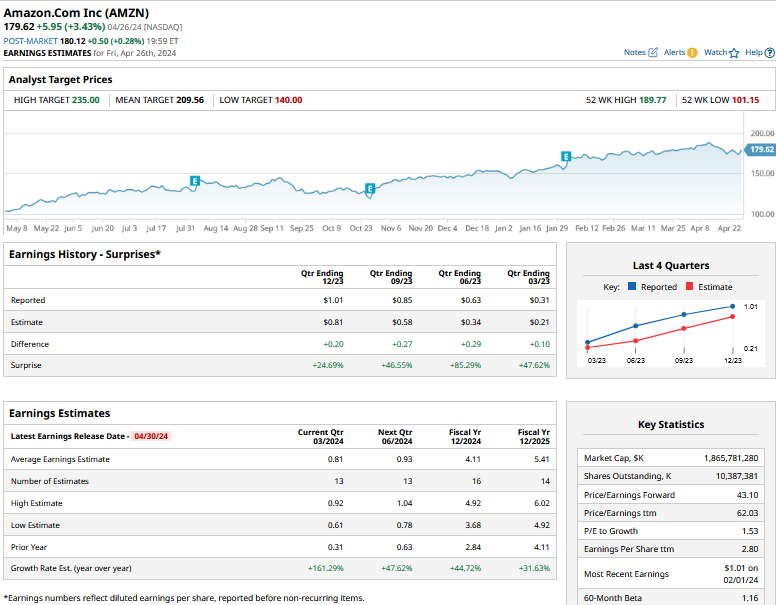This screenshot has height=605, width=776.
Task: Click the Alerts link text
Action: click(x=674, y=52)
